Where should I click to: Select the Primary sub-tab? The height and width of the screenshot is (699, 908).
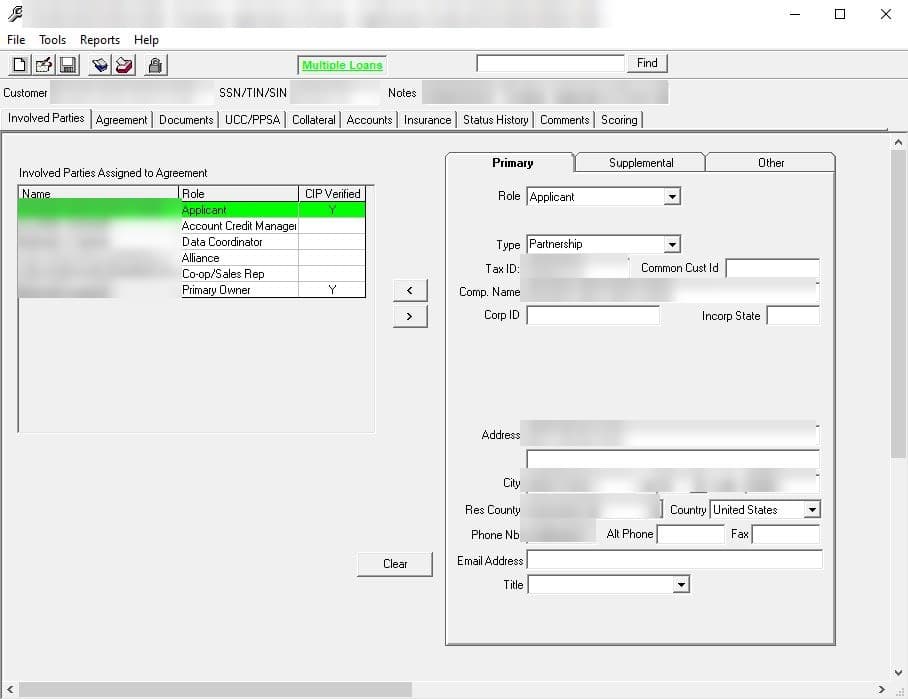coord(512,163)
